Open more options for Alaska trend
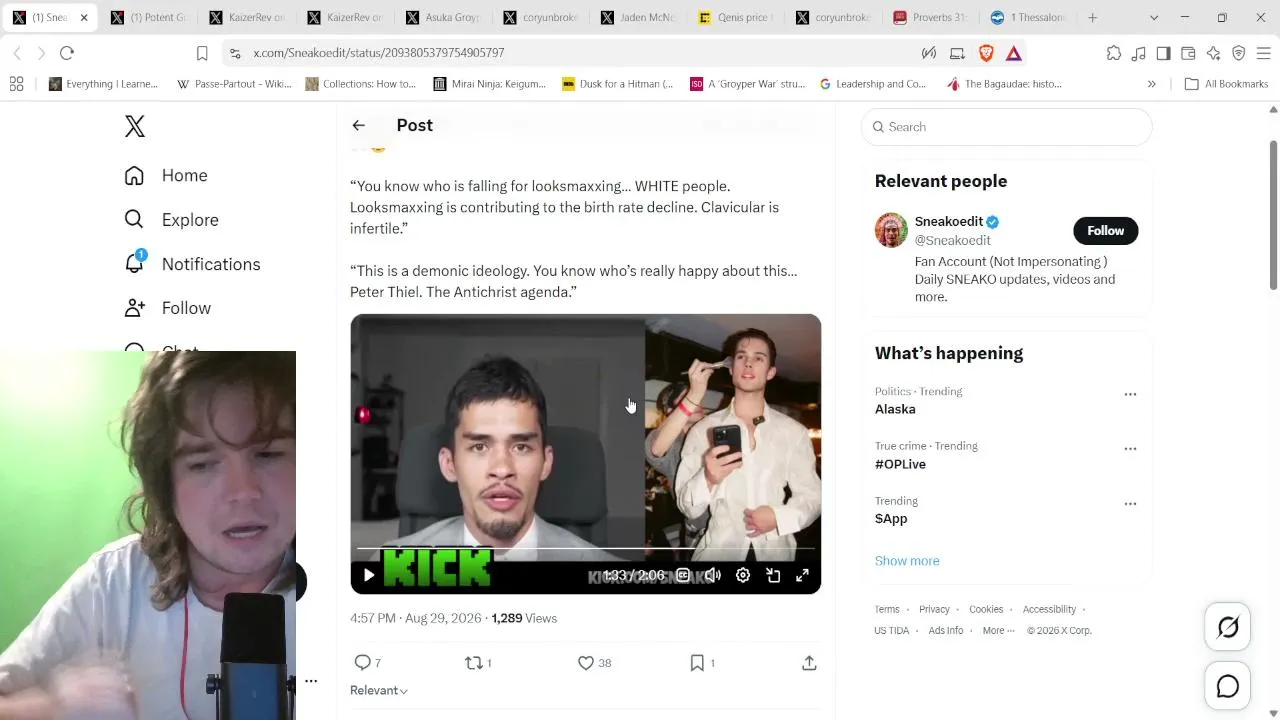The width and height of the screenshot is (1280, 720). coord(1130,394)
